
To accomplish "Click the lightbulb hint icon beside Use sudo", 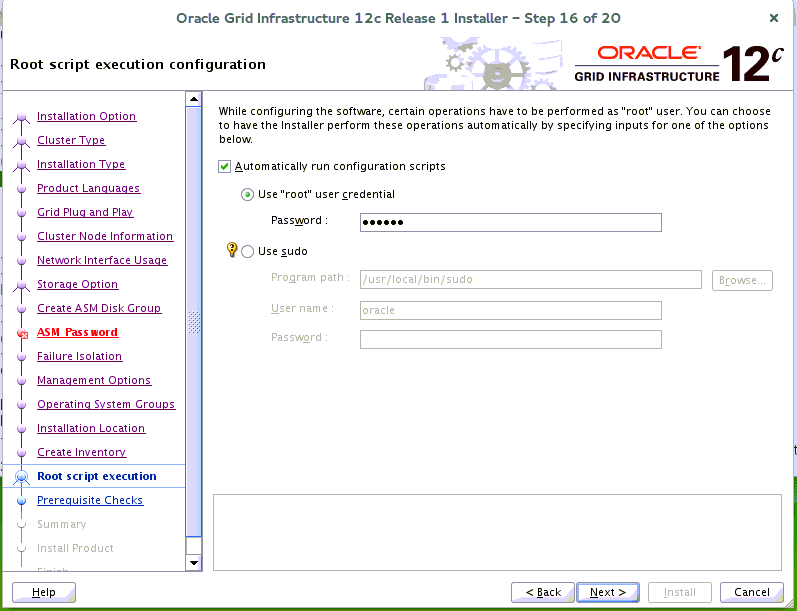I will tap(233, 251).
